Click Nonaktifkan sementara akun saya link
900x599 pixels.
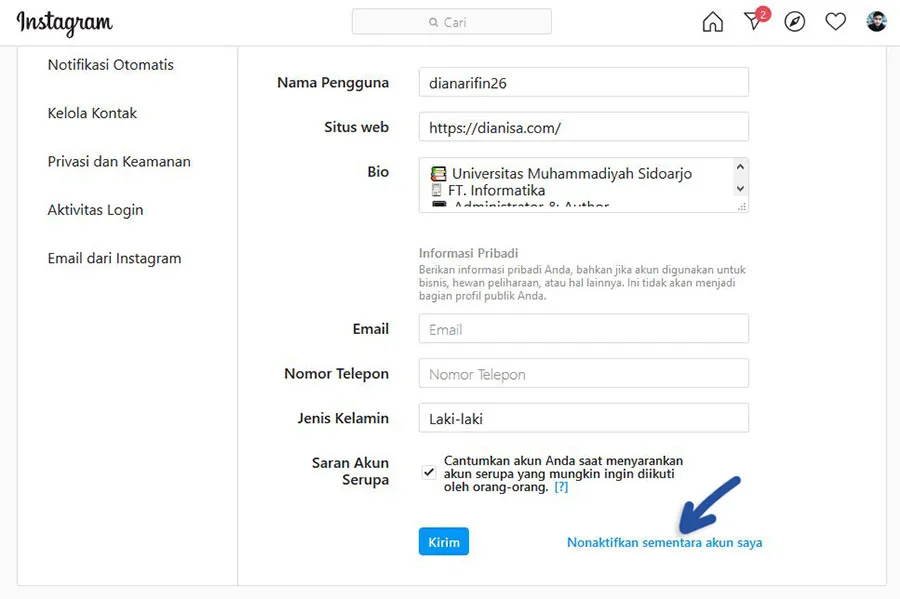664,542
